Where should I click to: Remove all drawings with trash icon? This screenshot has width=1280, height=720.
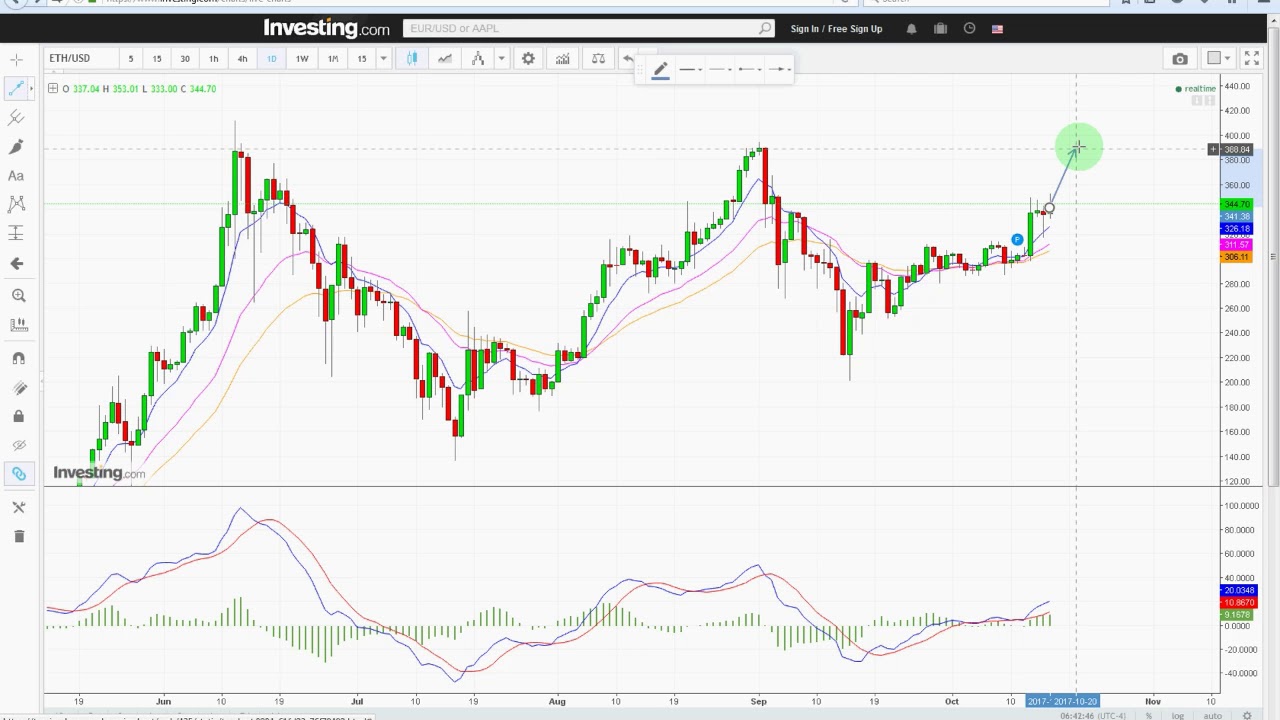[x=18, y=536]
